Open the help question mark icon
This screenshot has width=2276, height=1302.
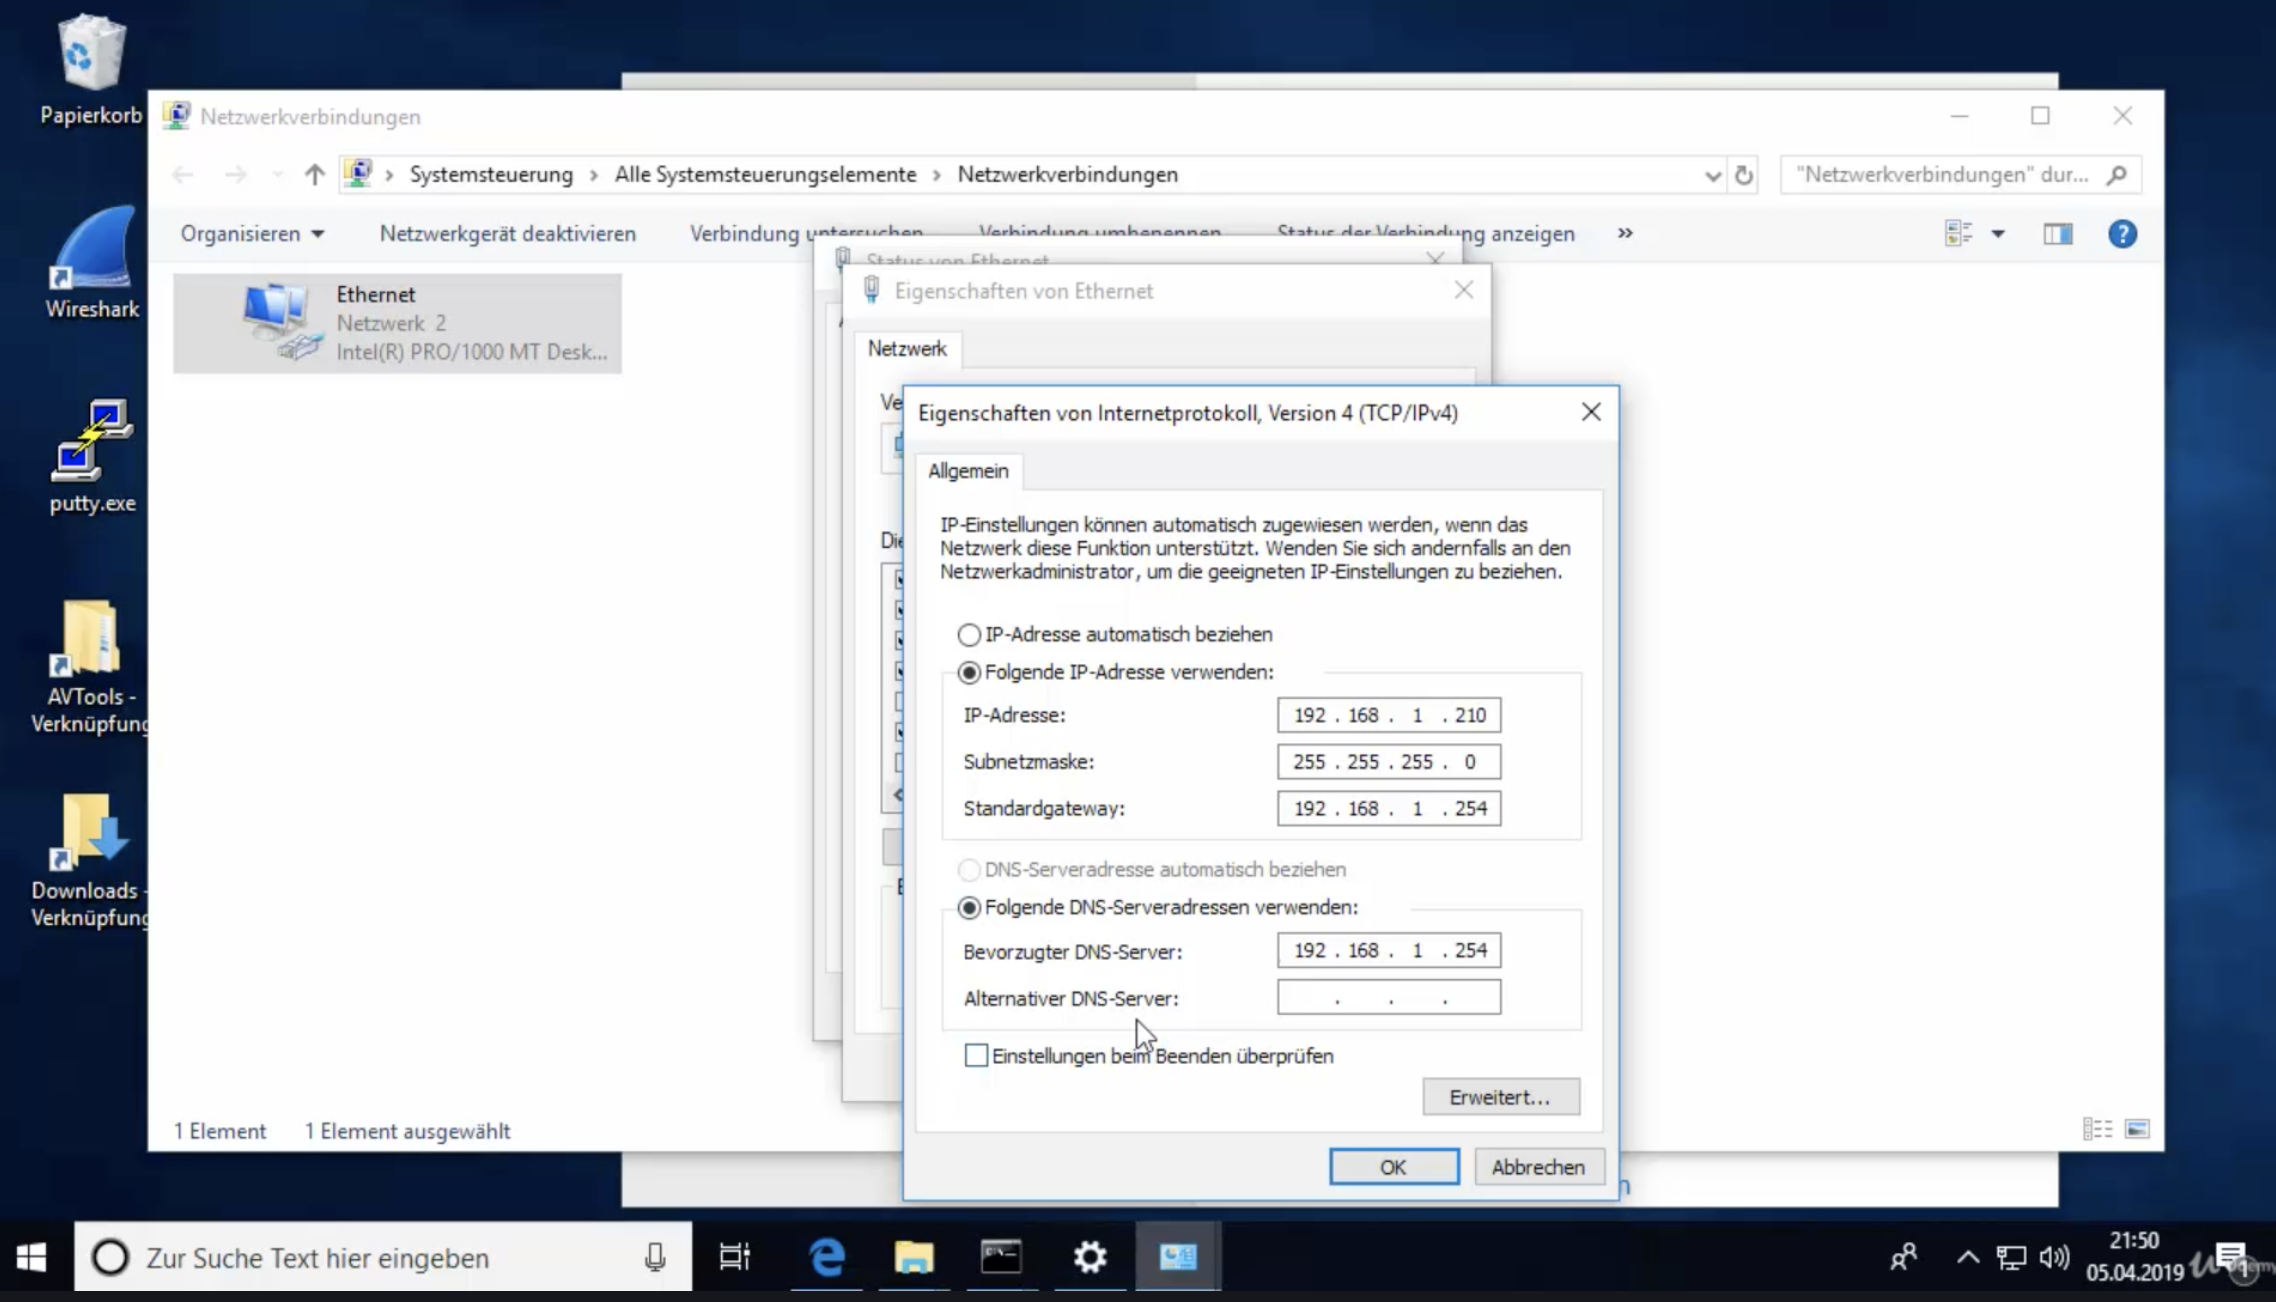(2122, 234)
